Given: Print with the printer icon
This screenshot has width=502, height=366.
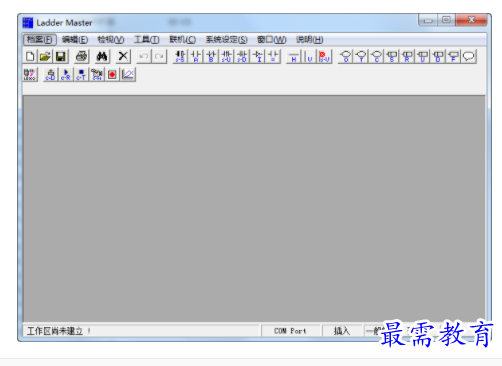Looking at the screenshot, I should click(x=81, y=56).
